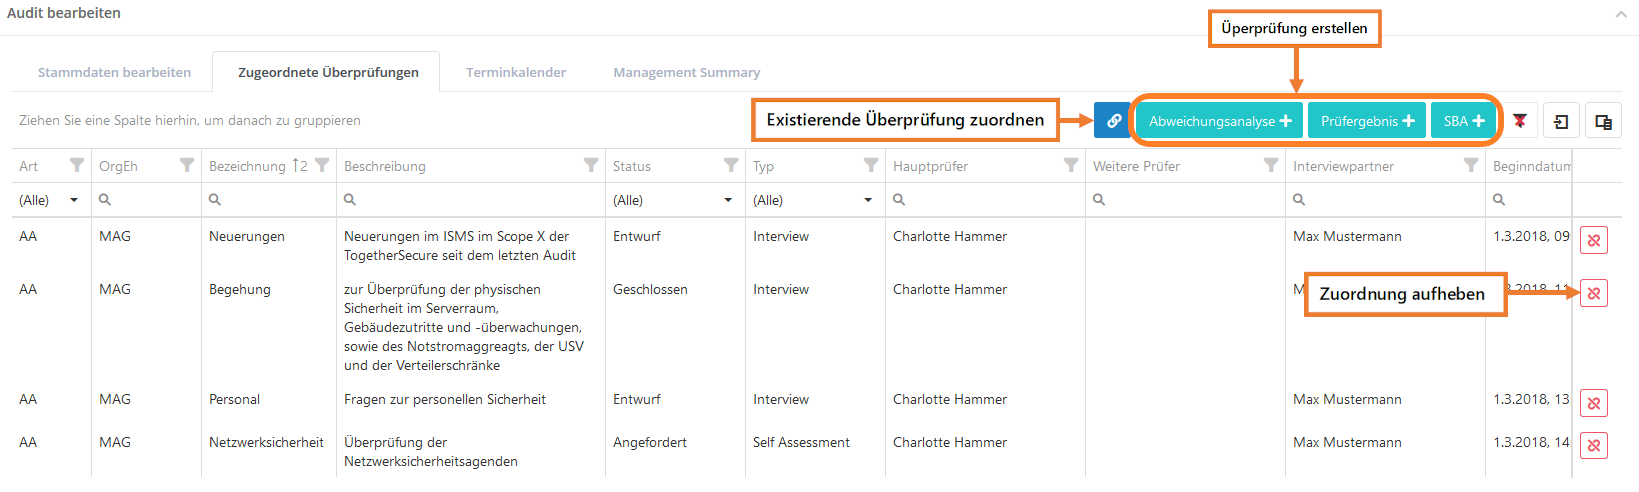
Task: Unlink the Personal row review
Action: click(x=1594, y=403)
